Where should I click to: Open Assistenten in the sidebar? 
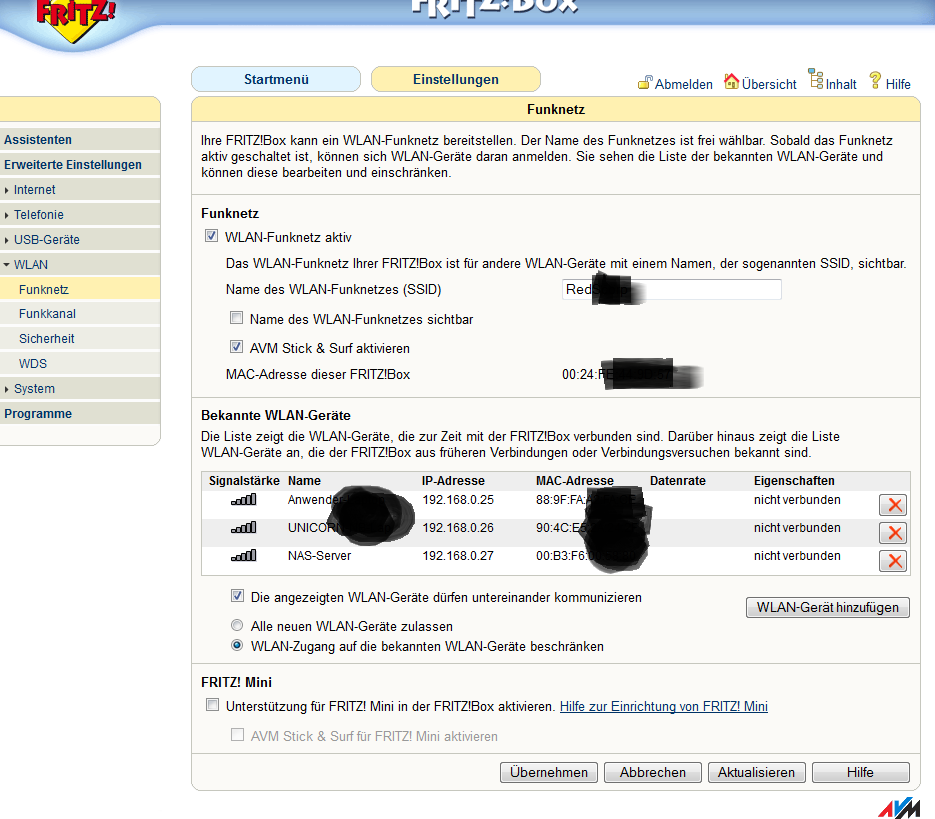(x=80, y=140)
